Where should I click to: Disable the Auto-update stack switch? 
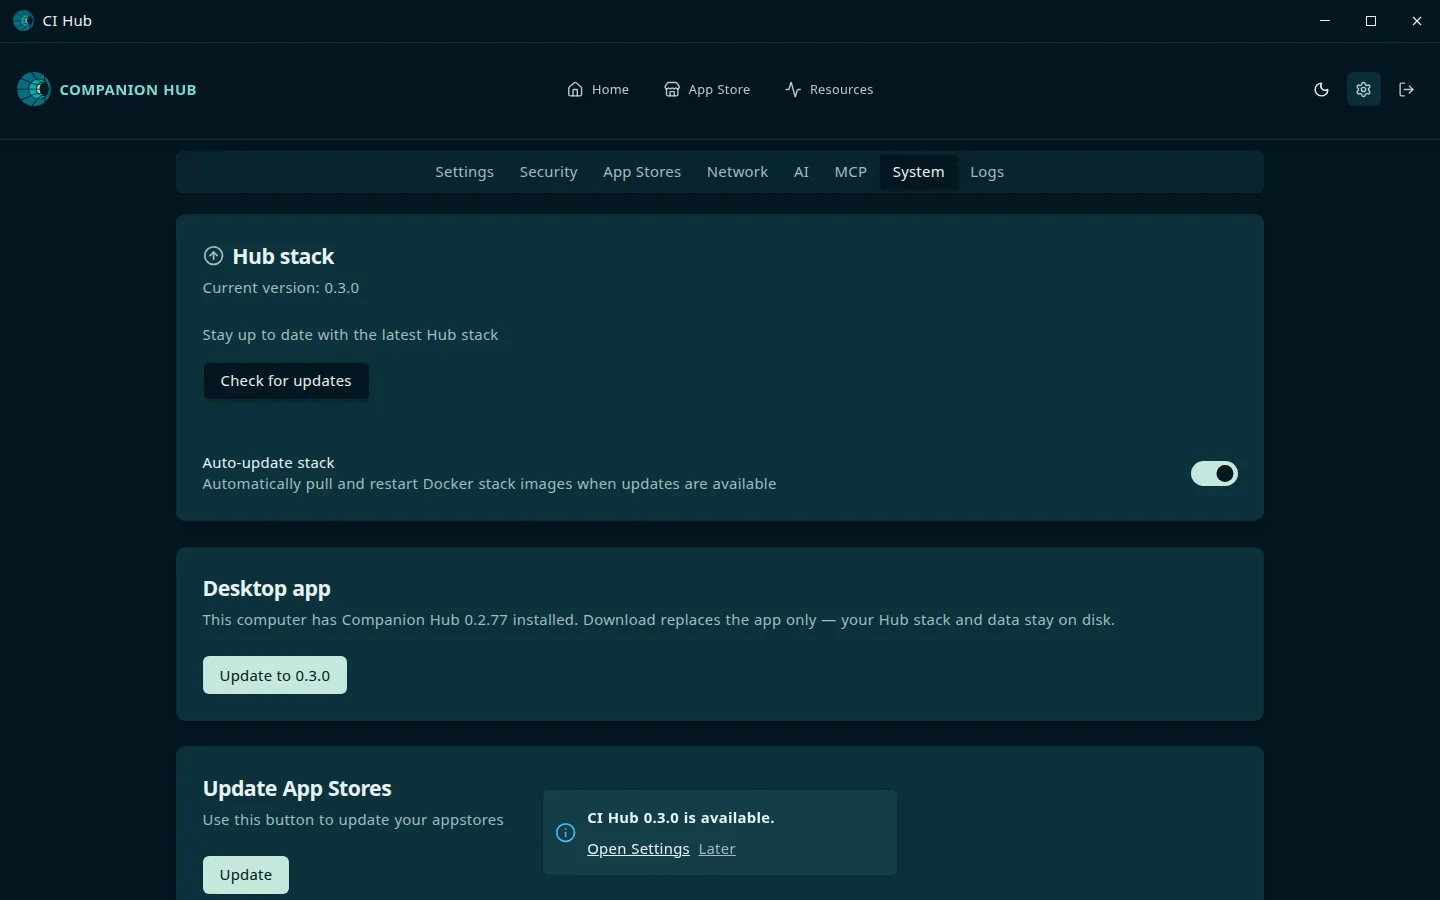pos(1214,473)
